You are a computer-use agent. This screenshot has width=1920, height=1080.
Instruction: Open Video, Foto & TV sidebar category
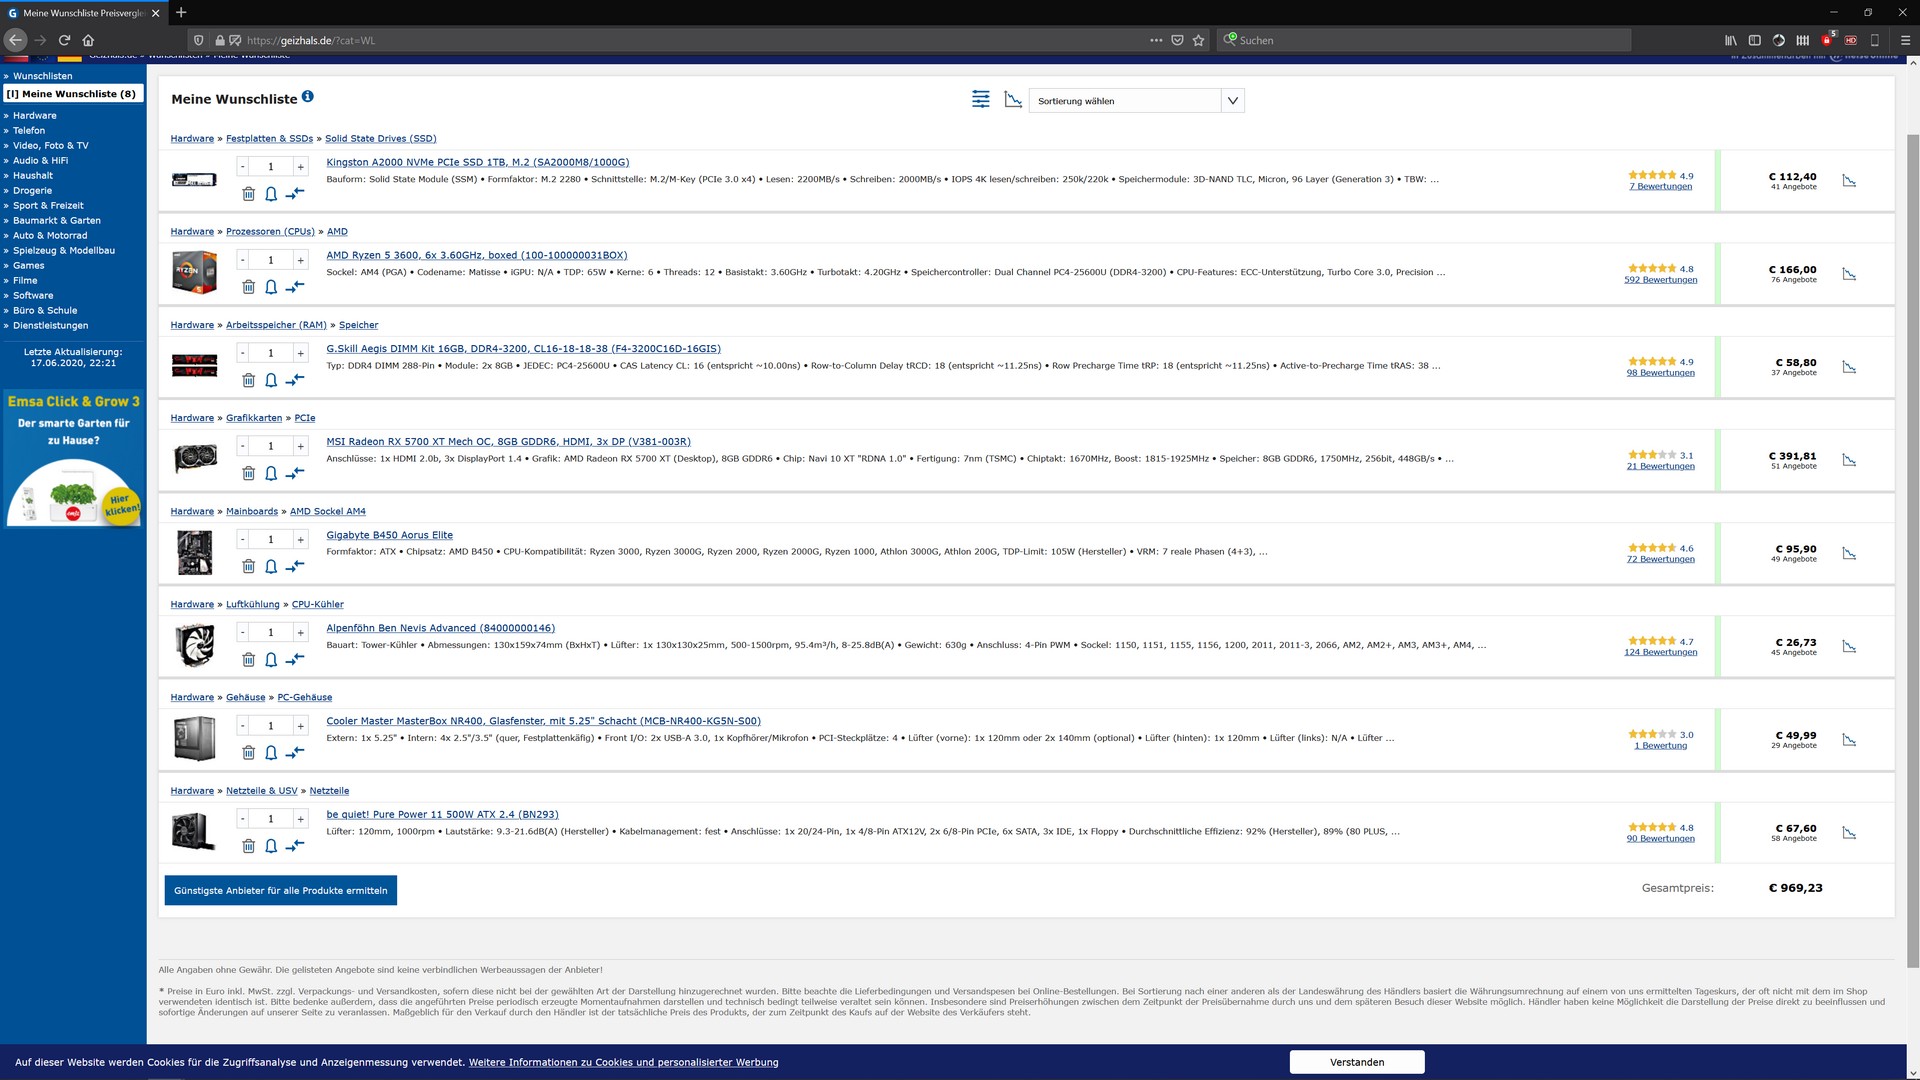point(50,146)
